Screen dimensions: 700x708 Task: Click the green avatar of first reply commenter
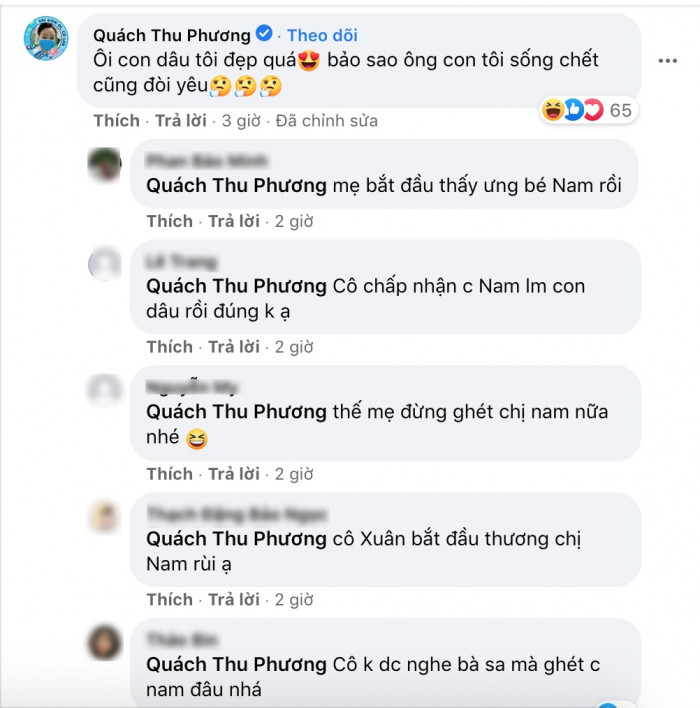105,165
